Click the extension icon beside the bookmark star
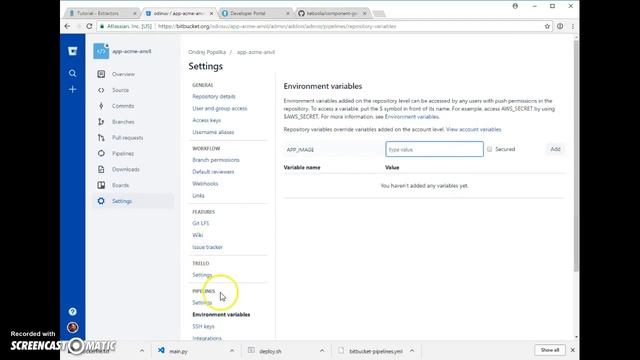The image size is (640, 360). [560, 26]
